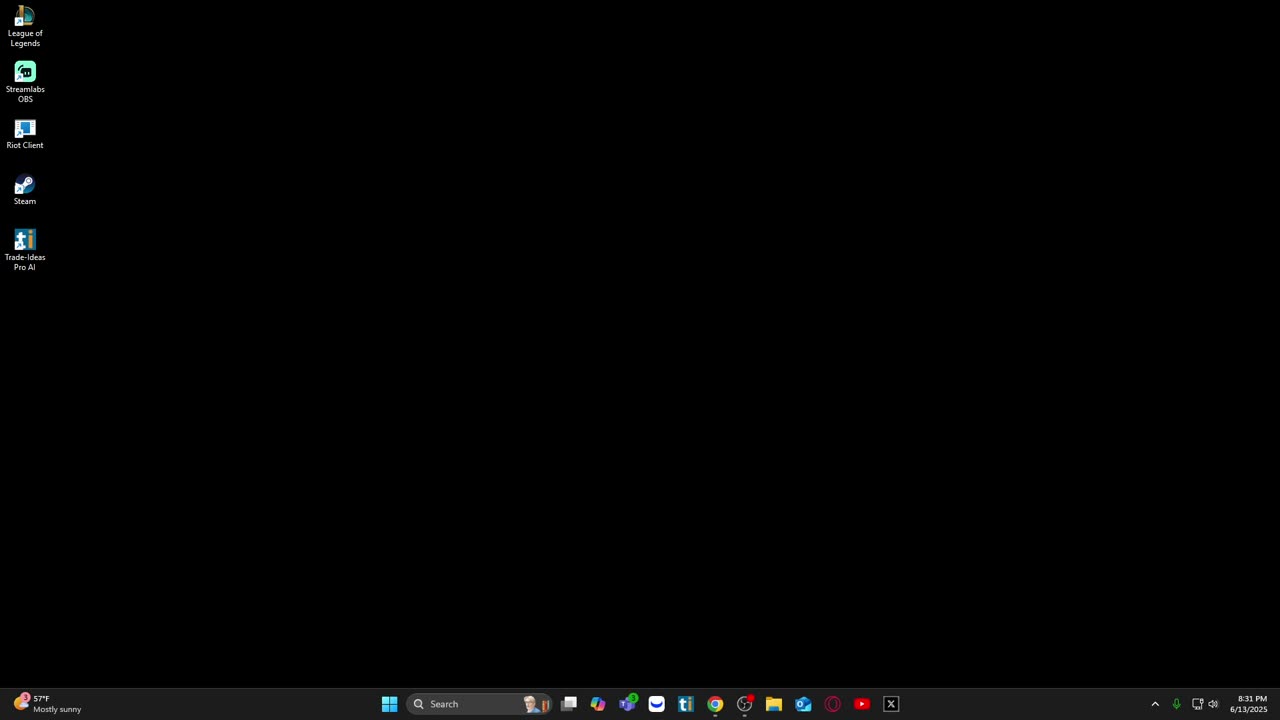The image size is (1280, 720).
Task: Open the volume control tray icon
Action: click(1213, 704)
